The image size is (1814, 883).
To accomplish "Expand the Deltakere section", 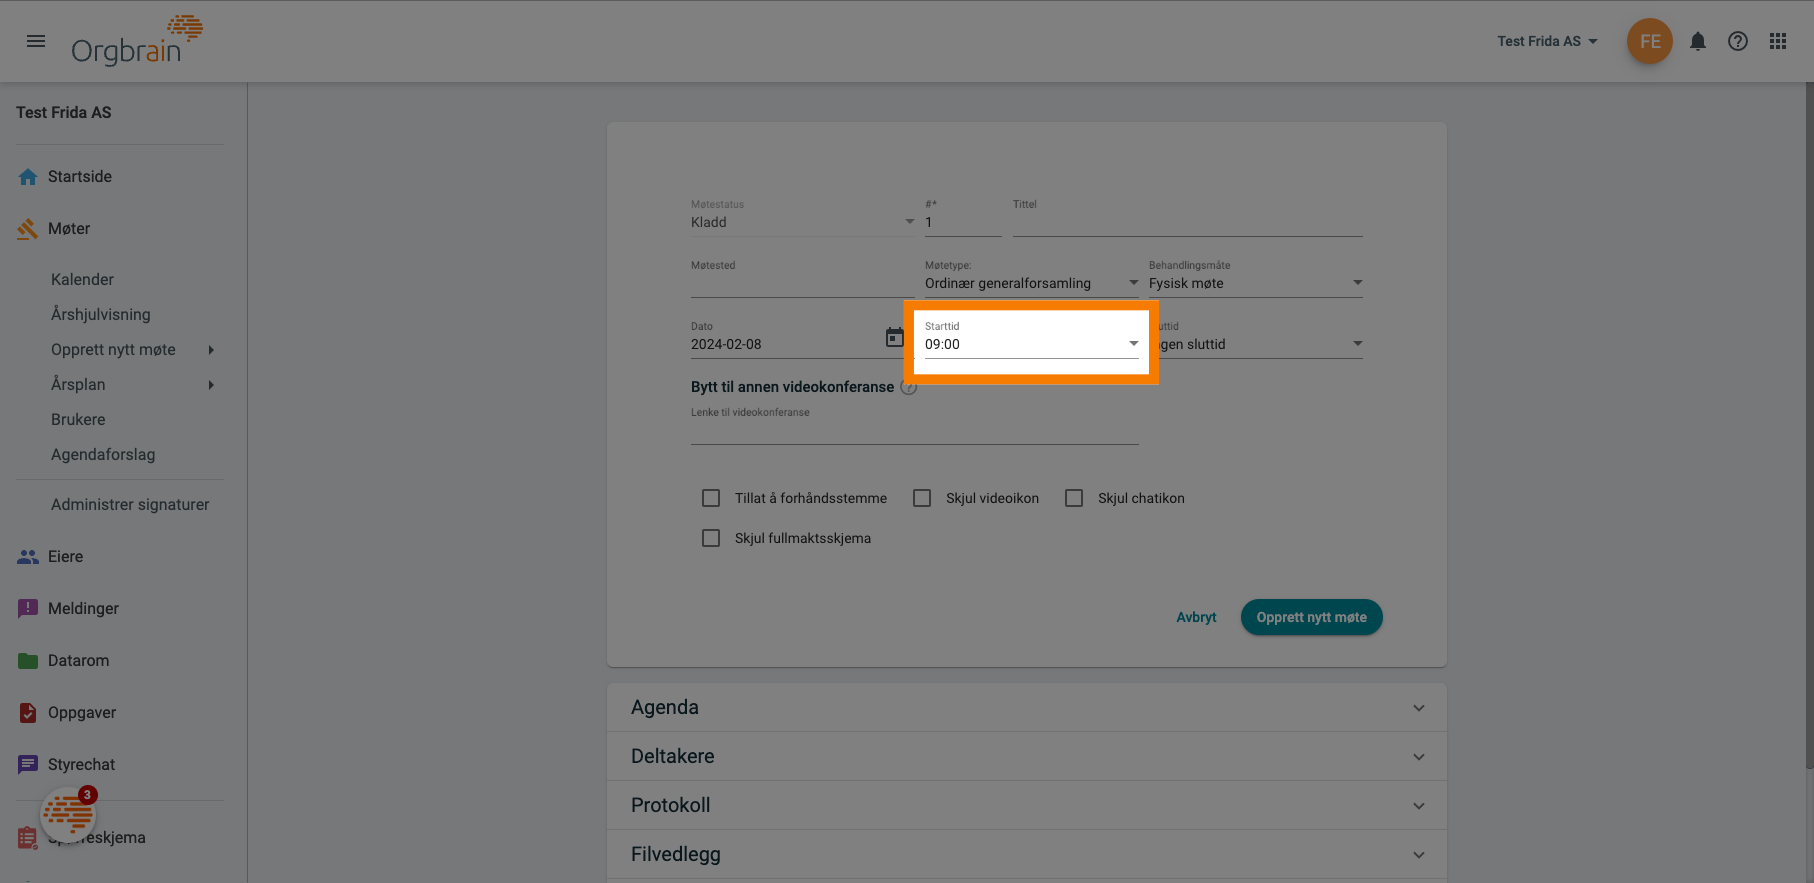I will [1027, 757].
